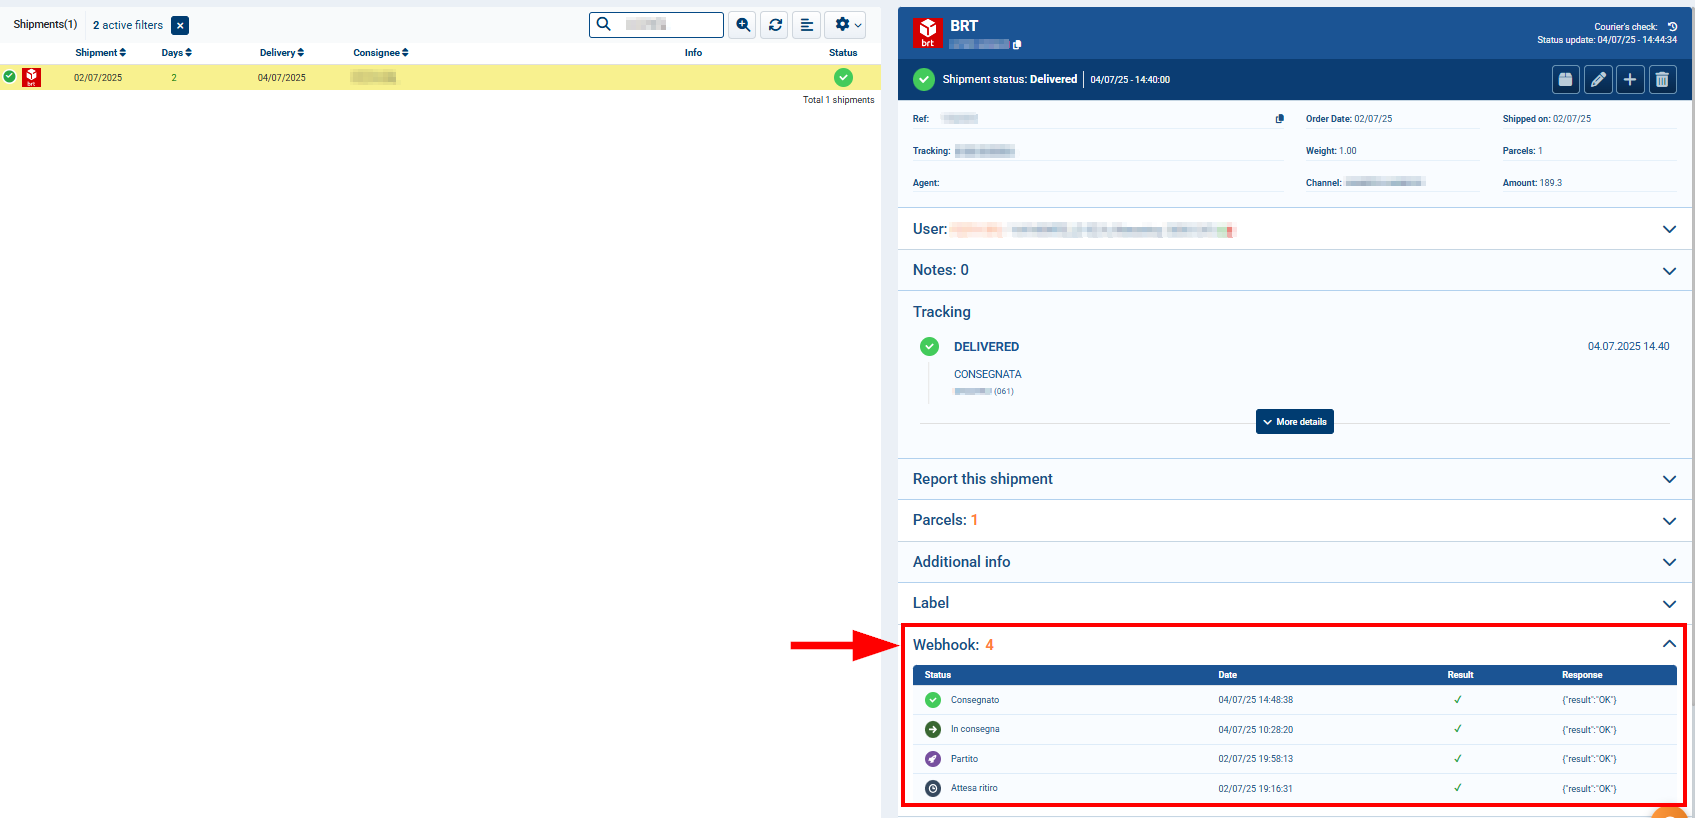Expand the Parcels section
Screen dimensions: 1695x818
click(1669, 521)
